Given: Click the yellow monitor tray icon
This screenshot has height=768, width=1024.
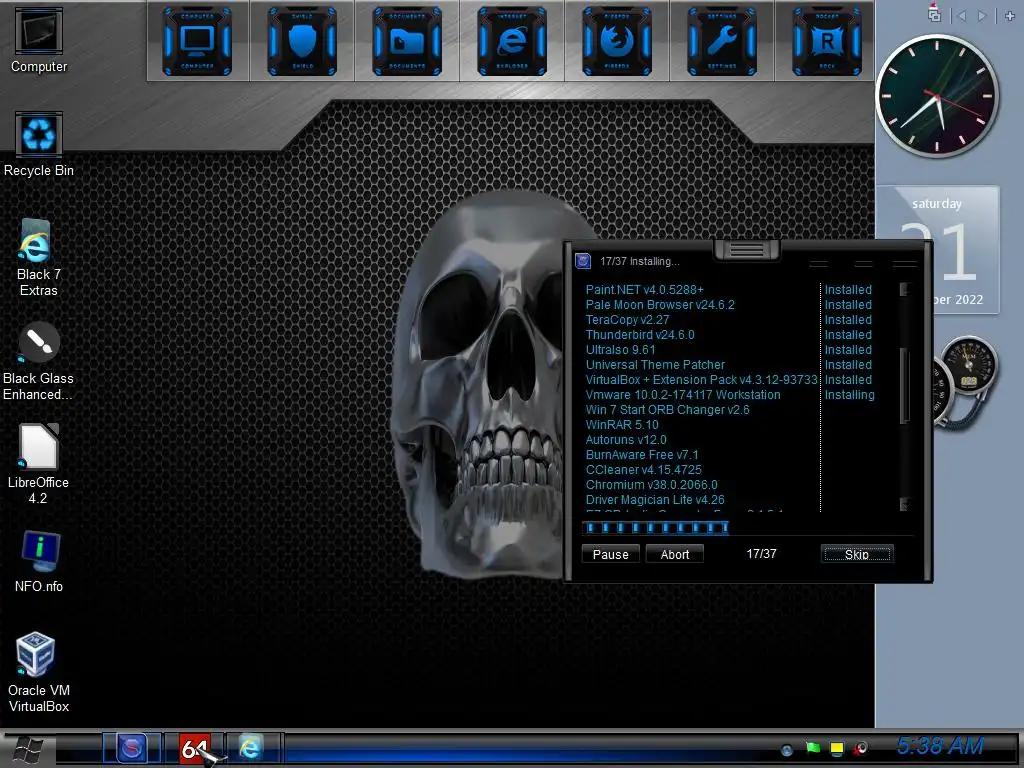Looking at the screenshot, I should pyautogui.click(x=837, y=749).
